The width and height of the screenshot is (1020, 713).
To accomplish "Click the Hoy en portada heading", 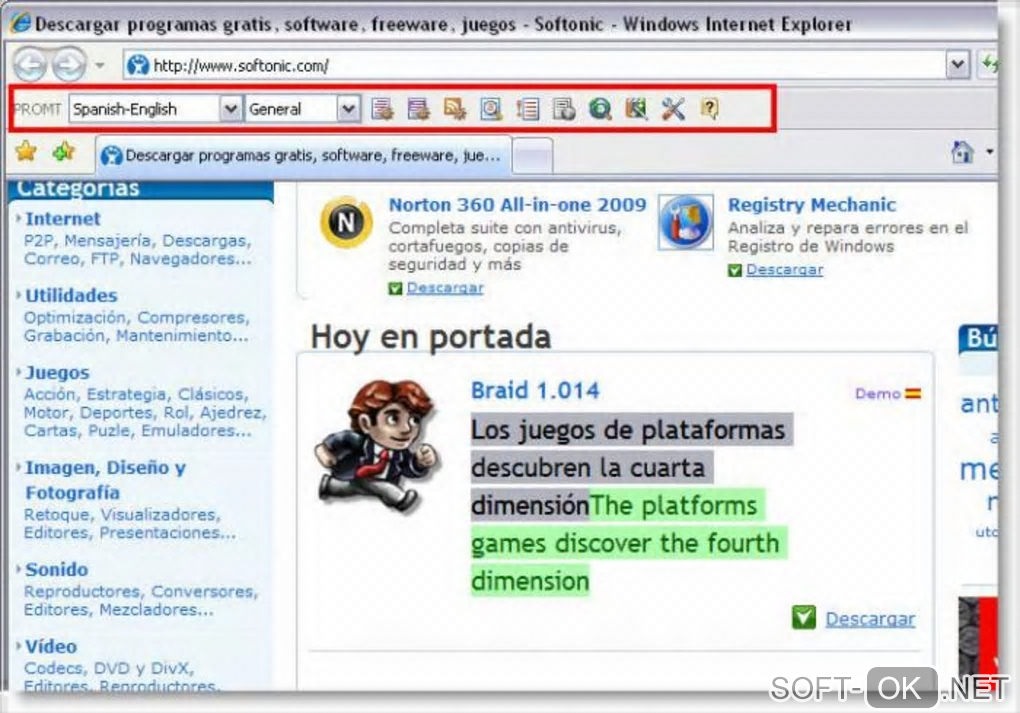I will [x=431, y=336].
